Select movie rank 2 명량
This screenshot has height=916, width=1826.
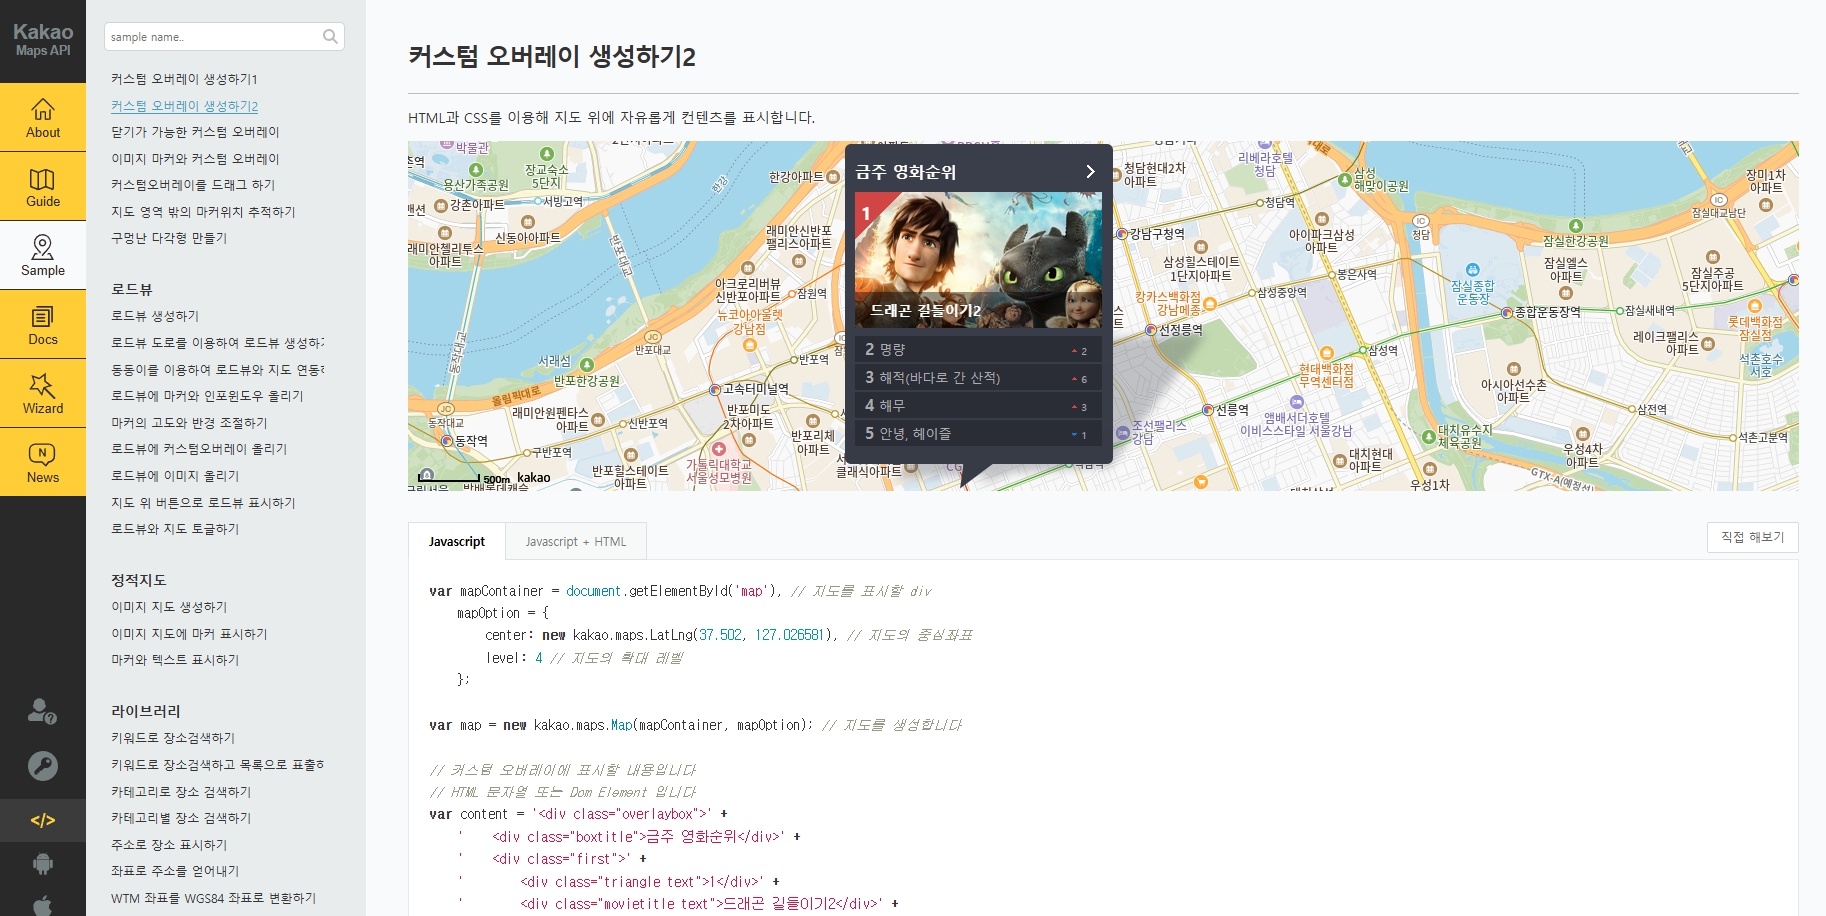[x=978, y=349]
